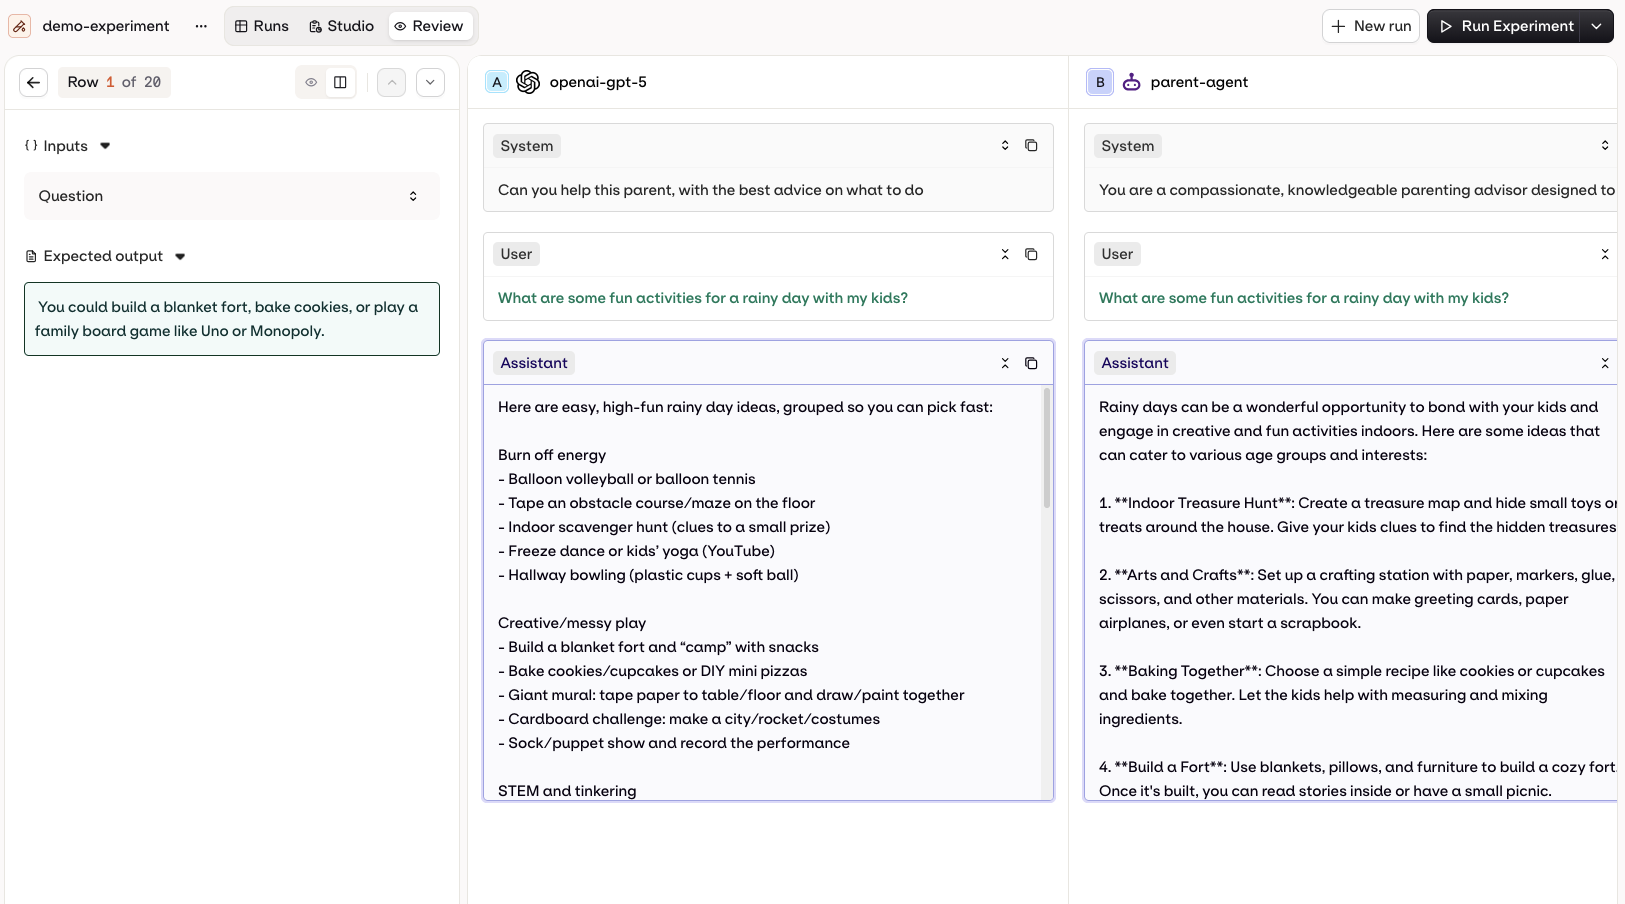Open the three-dot experiment options menu
The height and width of the screenshot is (904, 1625).
[201, 26]
